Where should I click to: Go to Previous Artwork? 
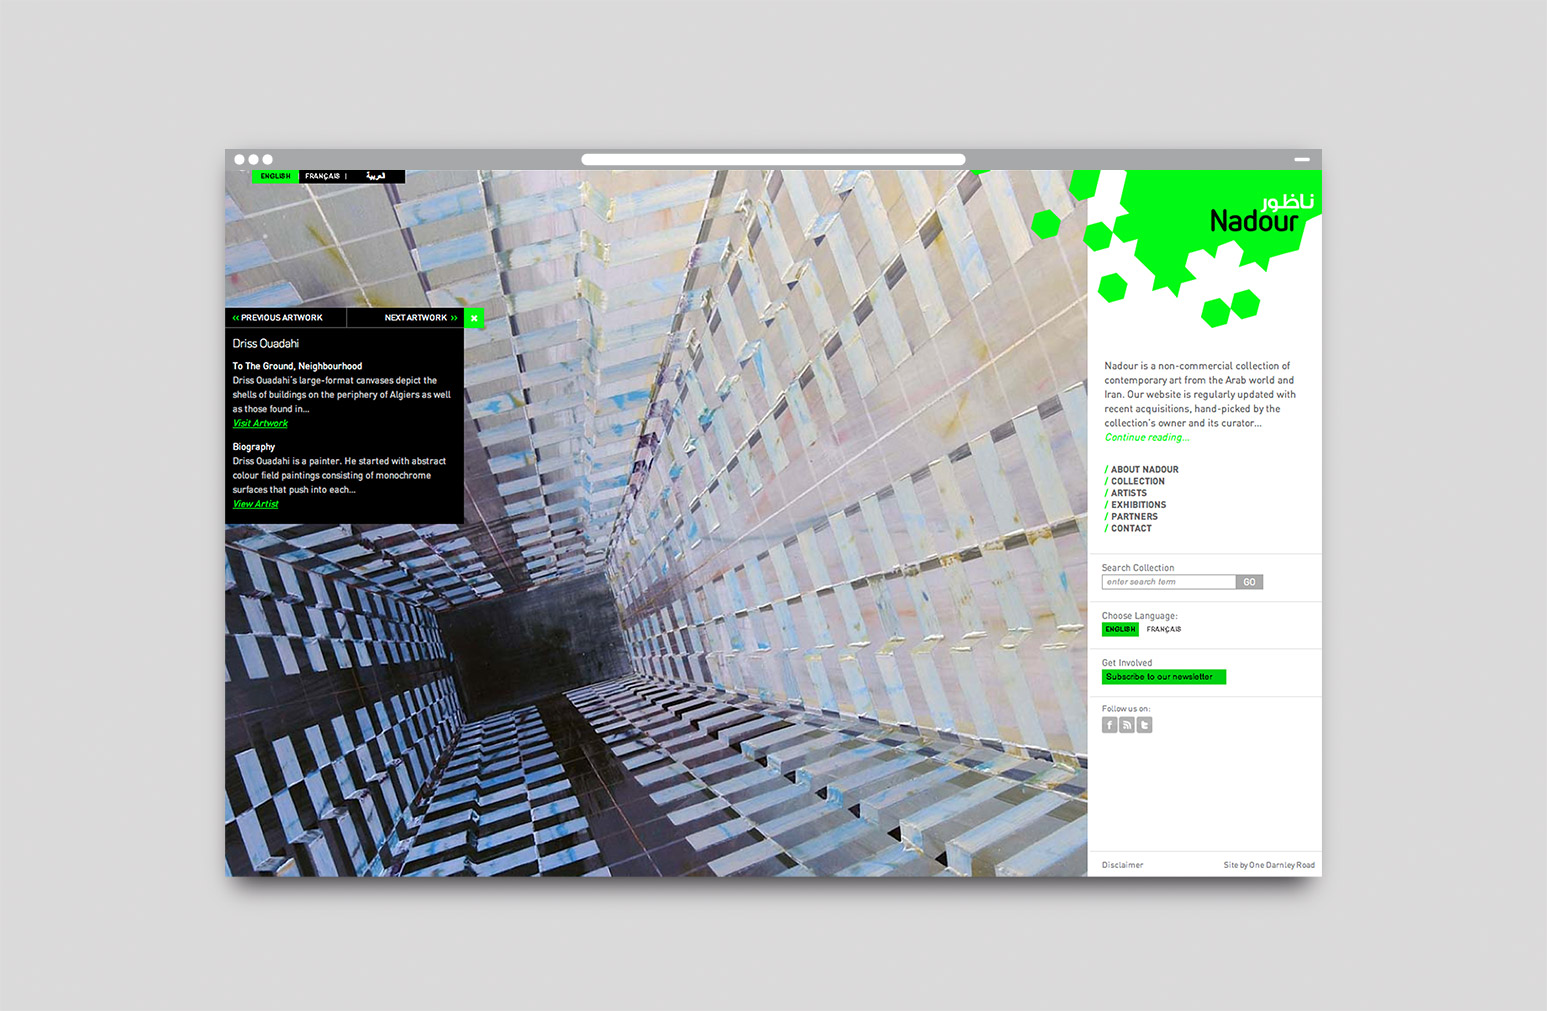click(x=278, y=318)
